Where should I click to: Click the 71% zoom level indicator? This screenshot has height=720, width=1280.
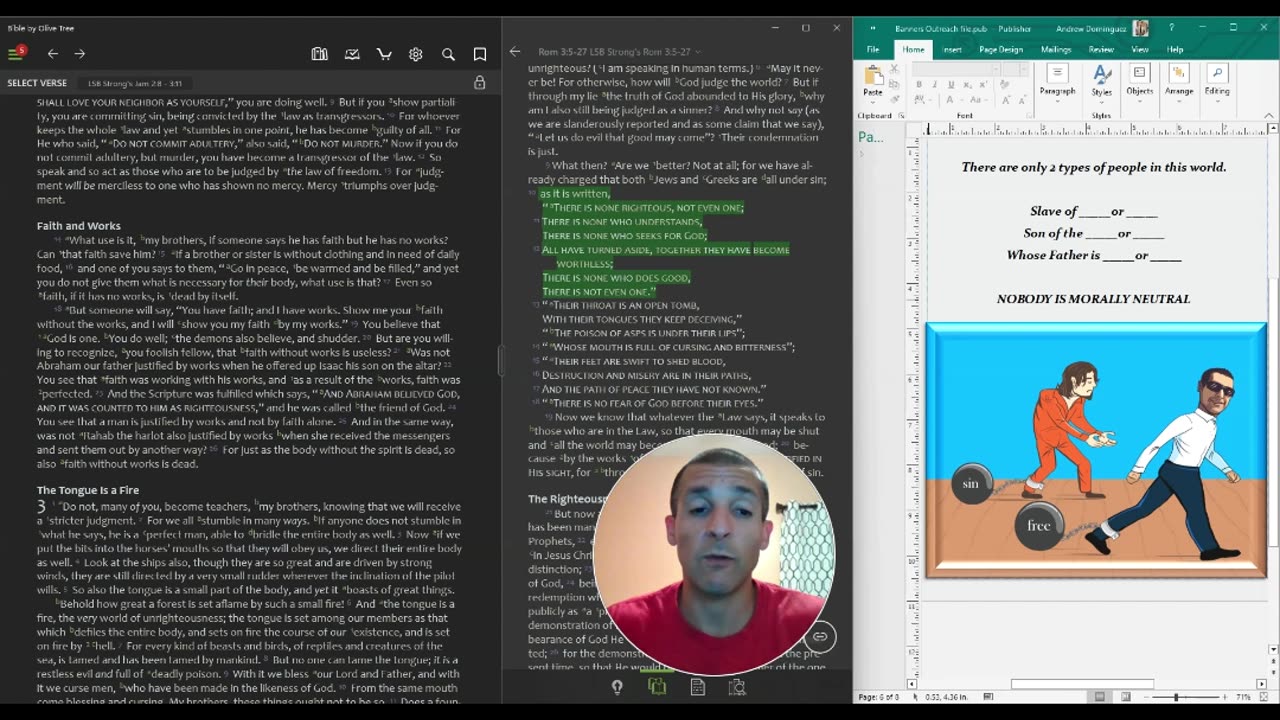(x=1244, y=697)
